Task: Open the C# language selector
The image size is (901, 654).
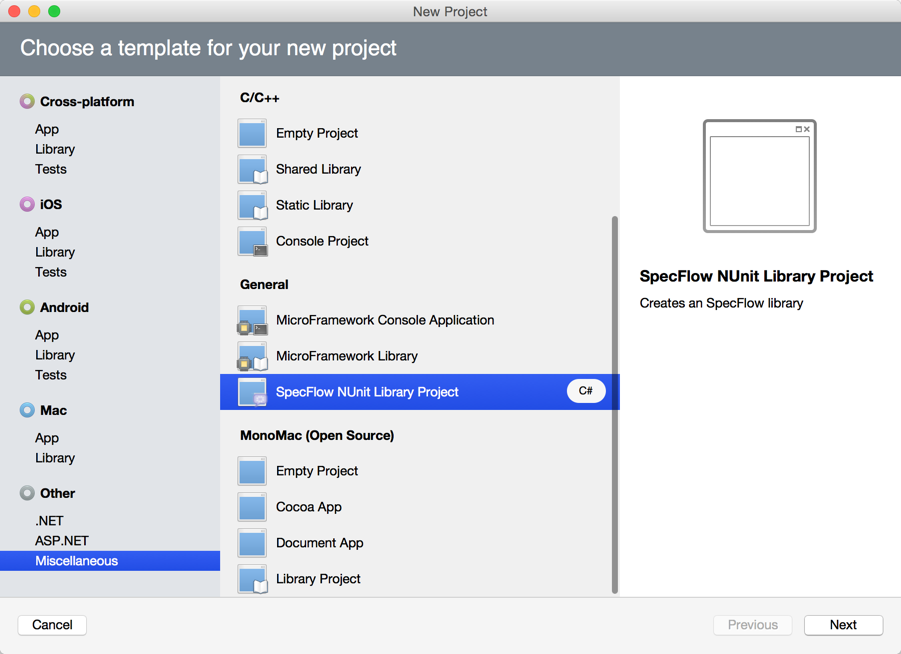Action: click(x=586, y=391)
